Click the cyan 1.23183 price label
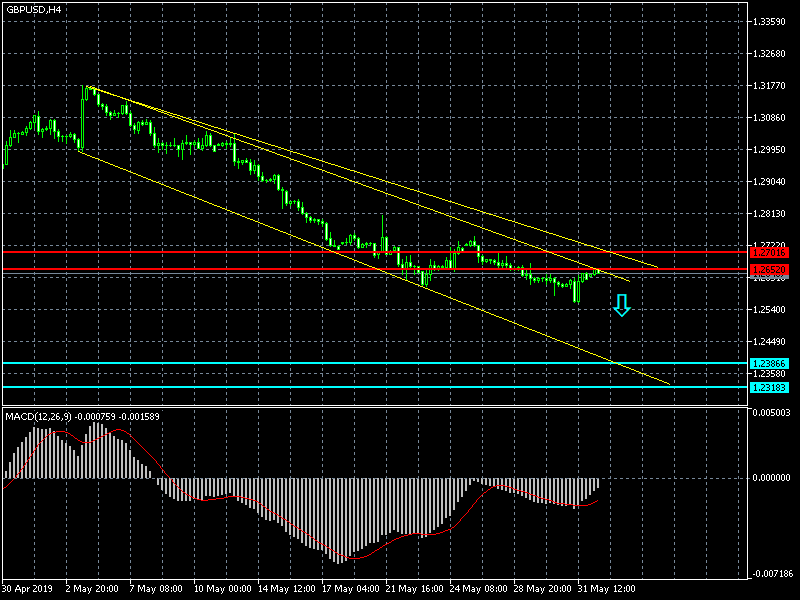 (769, 387)
